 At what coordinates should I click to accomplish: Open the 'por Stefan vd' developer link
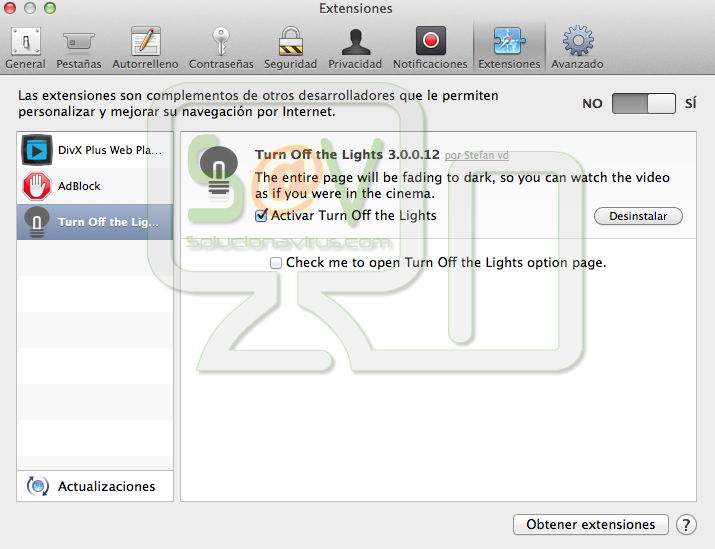477,155
